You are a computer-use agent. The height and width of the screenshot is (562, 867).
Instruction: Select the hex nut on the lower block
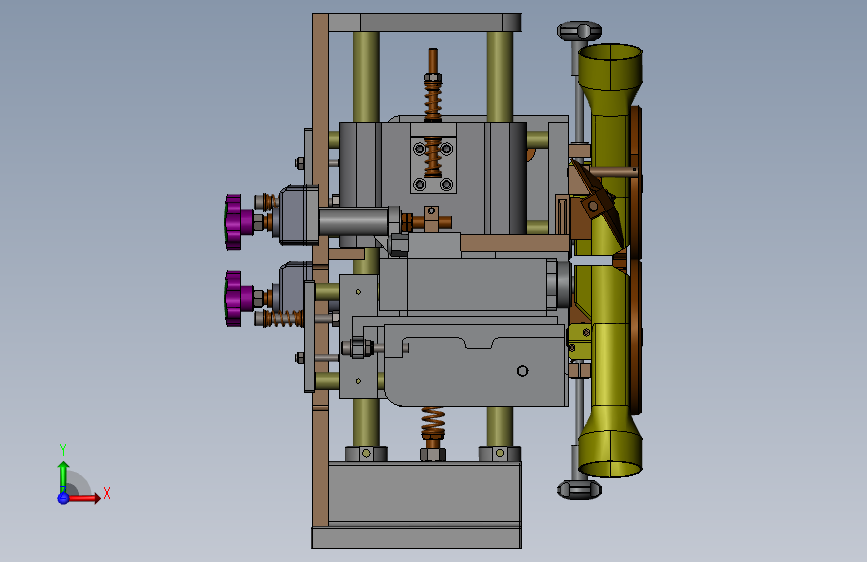[357, 348]
